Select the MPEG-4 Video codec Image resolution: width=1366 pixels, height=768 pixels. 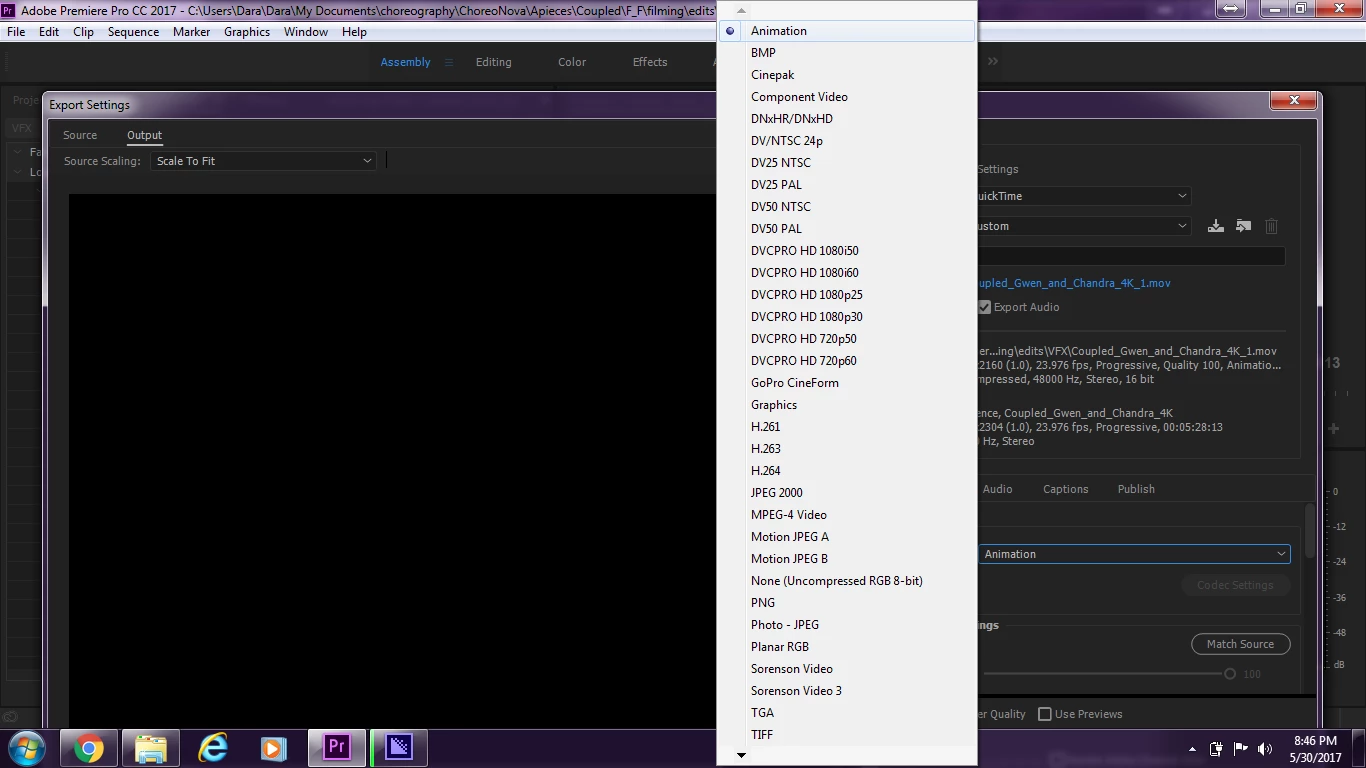point(847,515)
